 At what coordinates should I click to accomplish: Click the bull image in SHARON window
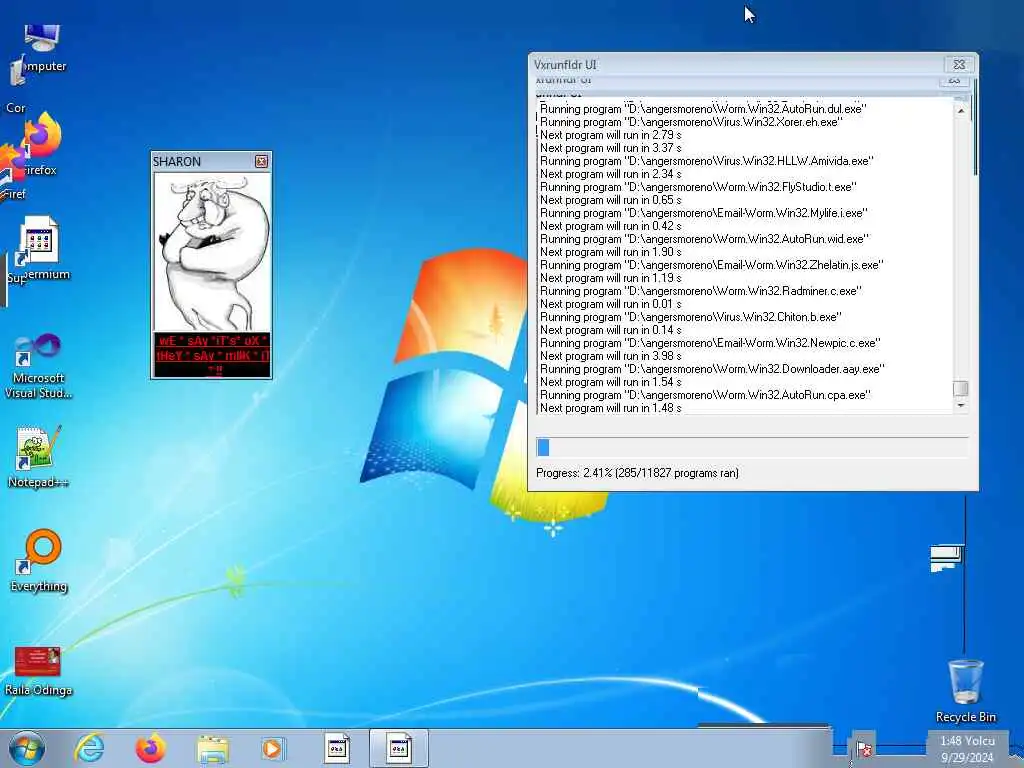[211, 252]
